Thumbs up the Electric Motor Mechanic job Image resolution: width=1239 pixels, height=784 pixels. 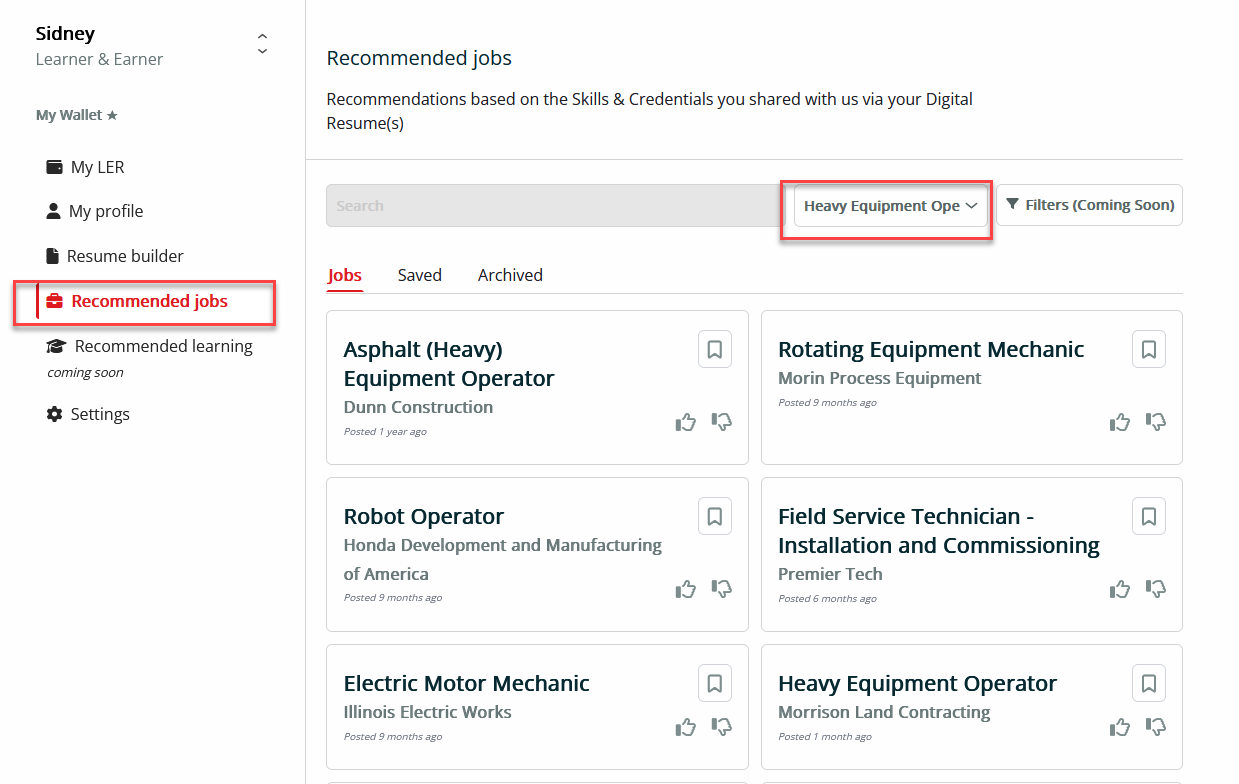[x=686, y=727]
